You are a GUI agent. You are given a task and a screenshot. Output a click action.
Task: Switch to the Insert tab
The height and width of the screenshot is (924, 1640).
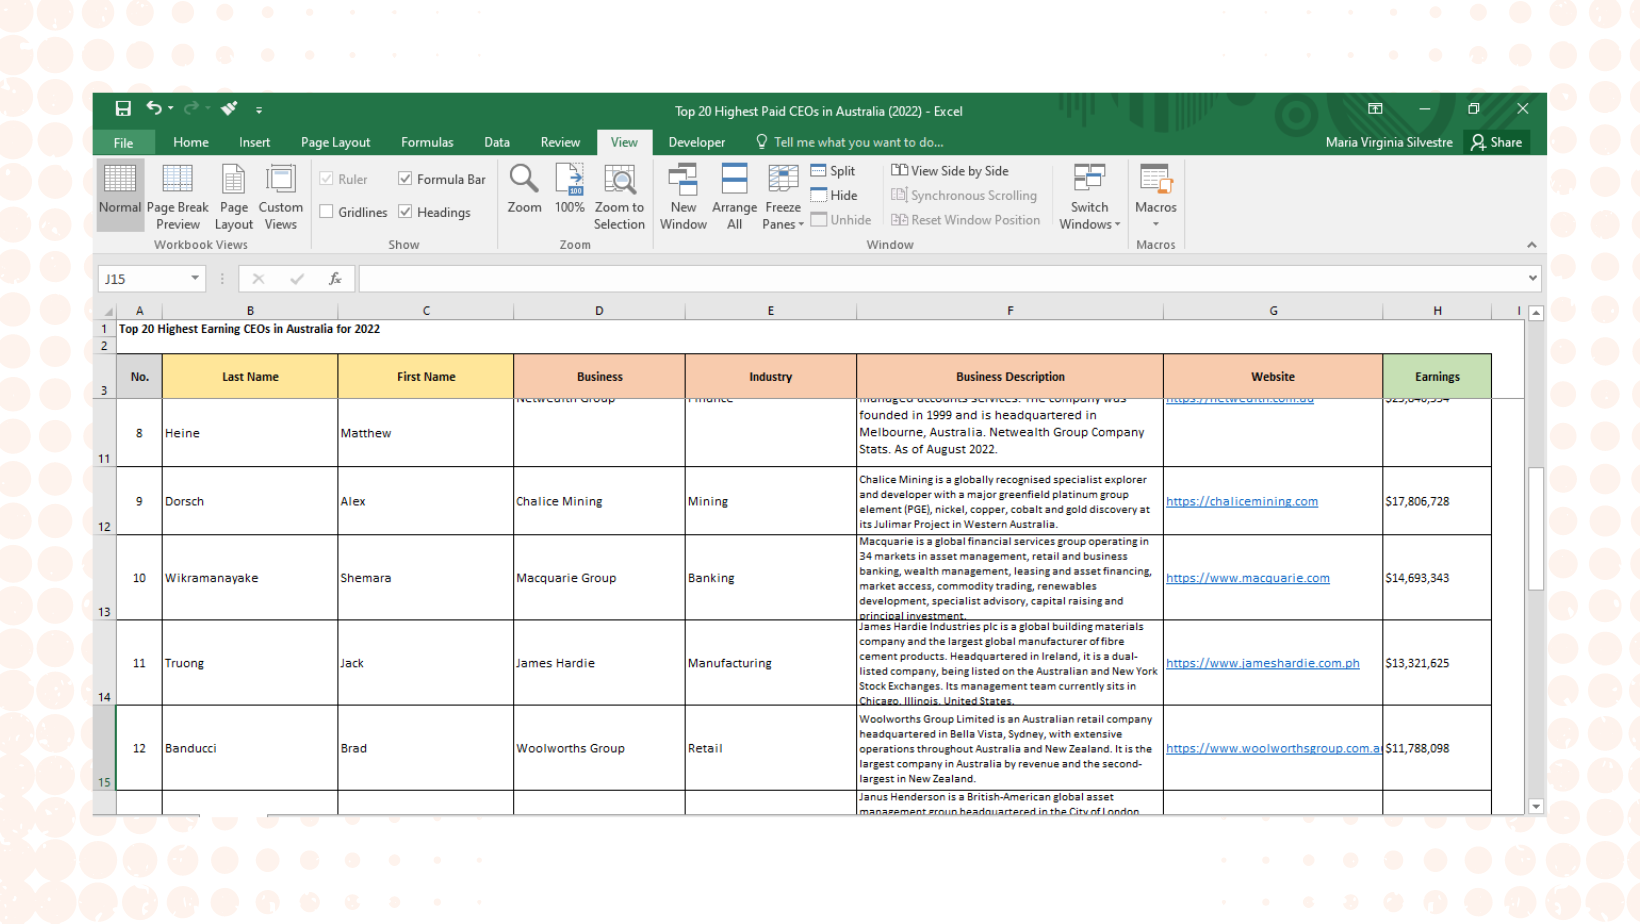click(254, 142)
